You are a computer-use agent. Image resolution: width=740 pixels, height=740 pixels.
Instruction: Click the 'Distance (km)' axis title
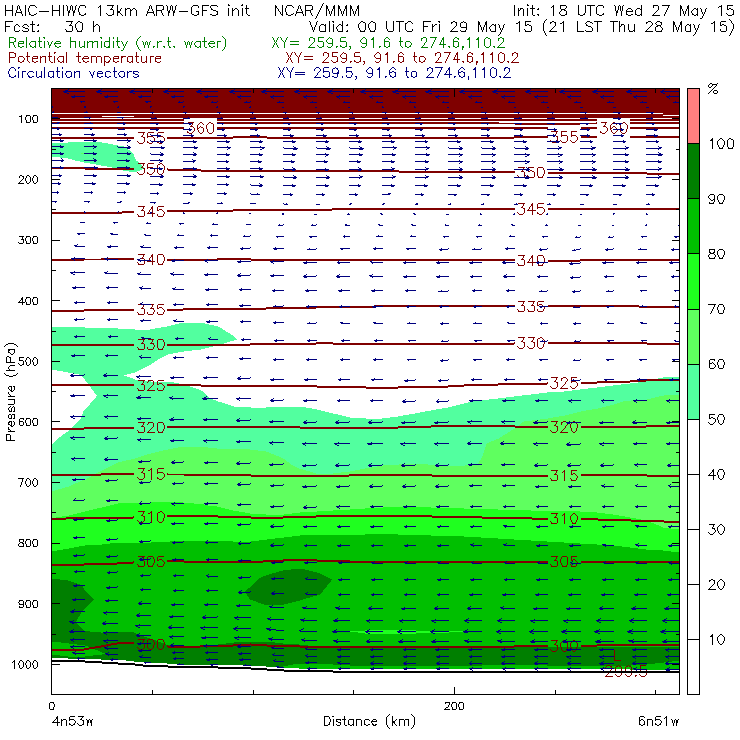pos(370,721)
